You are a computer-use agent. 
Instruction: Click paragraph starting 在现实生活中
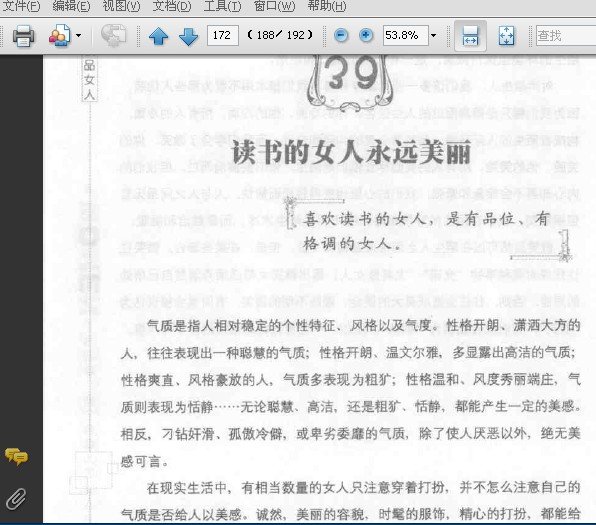pos(350,501)
